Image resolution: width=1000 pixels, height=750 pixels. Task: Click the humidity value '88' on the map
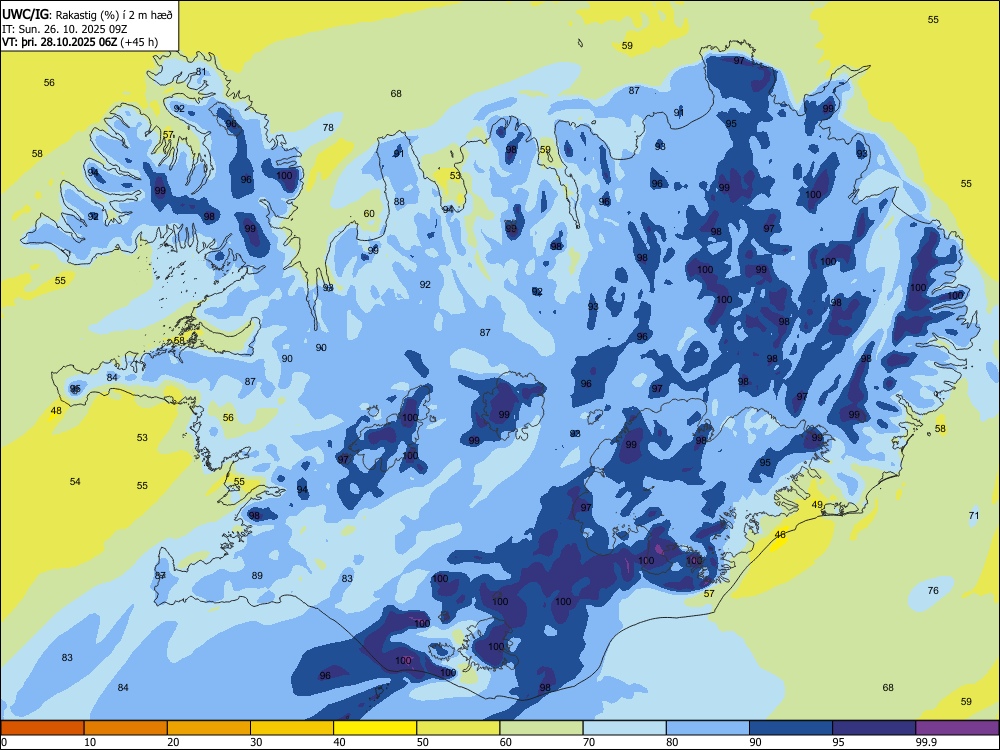pos(399,202)
